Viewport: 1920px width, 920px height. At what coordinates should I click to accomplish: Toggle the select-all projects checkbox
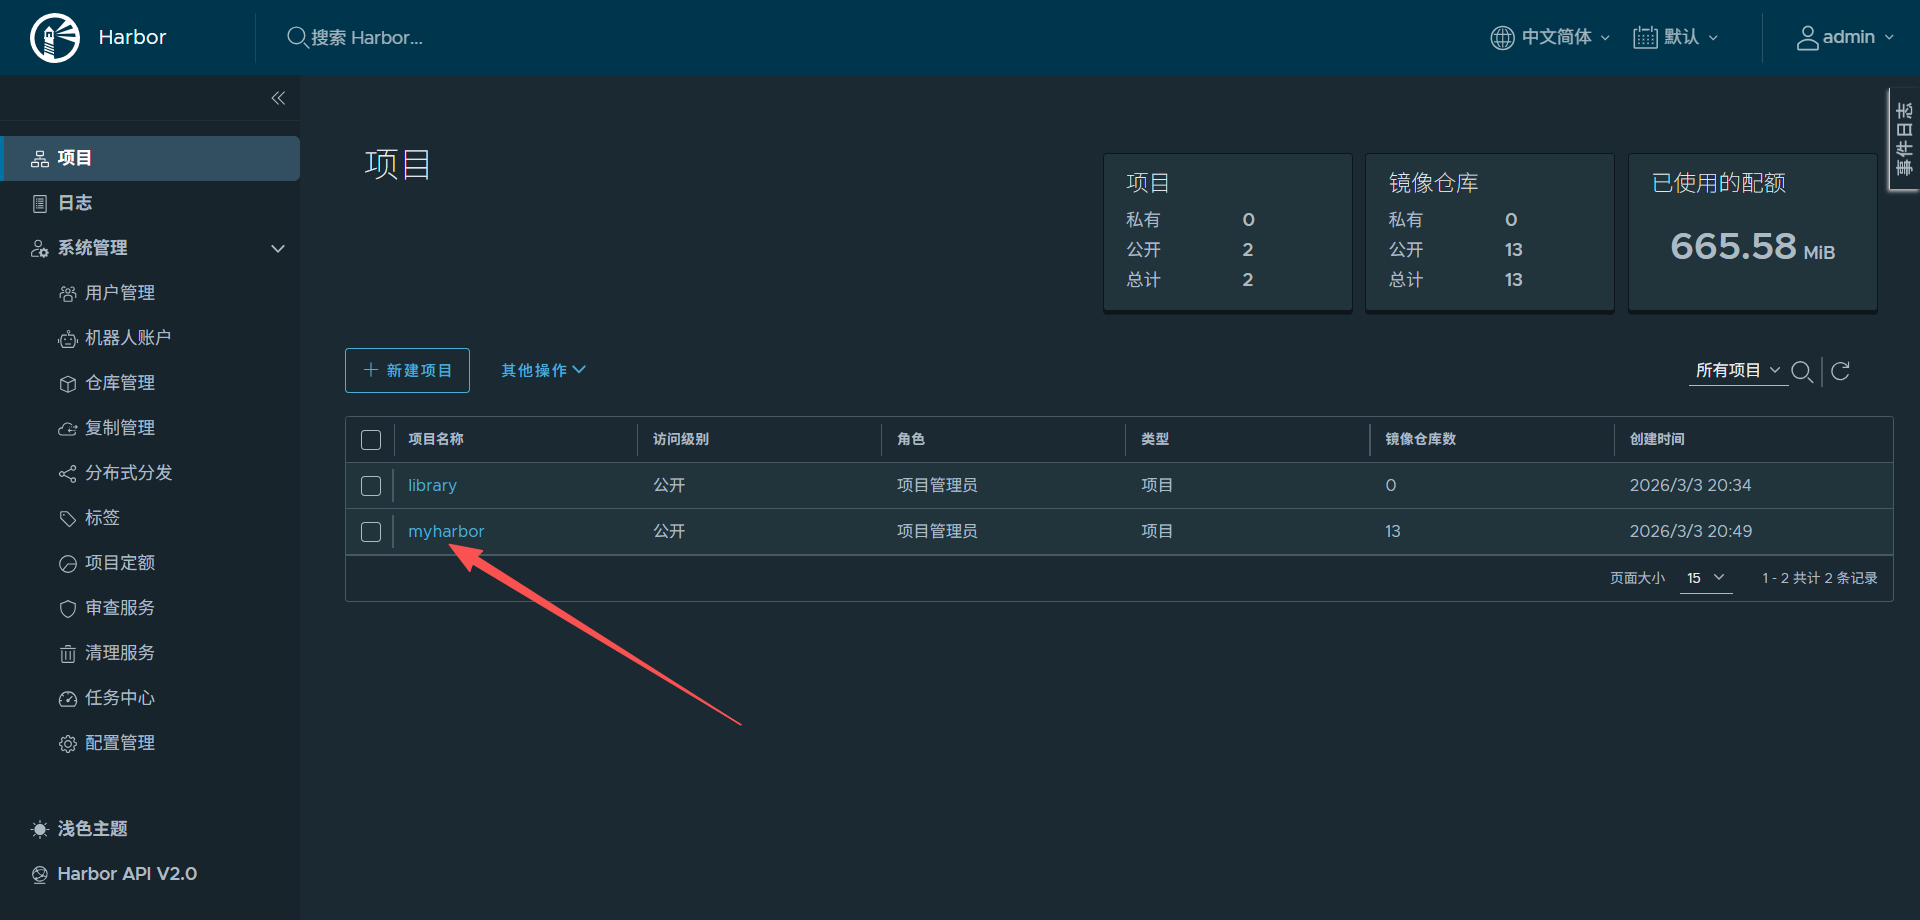371,440
